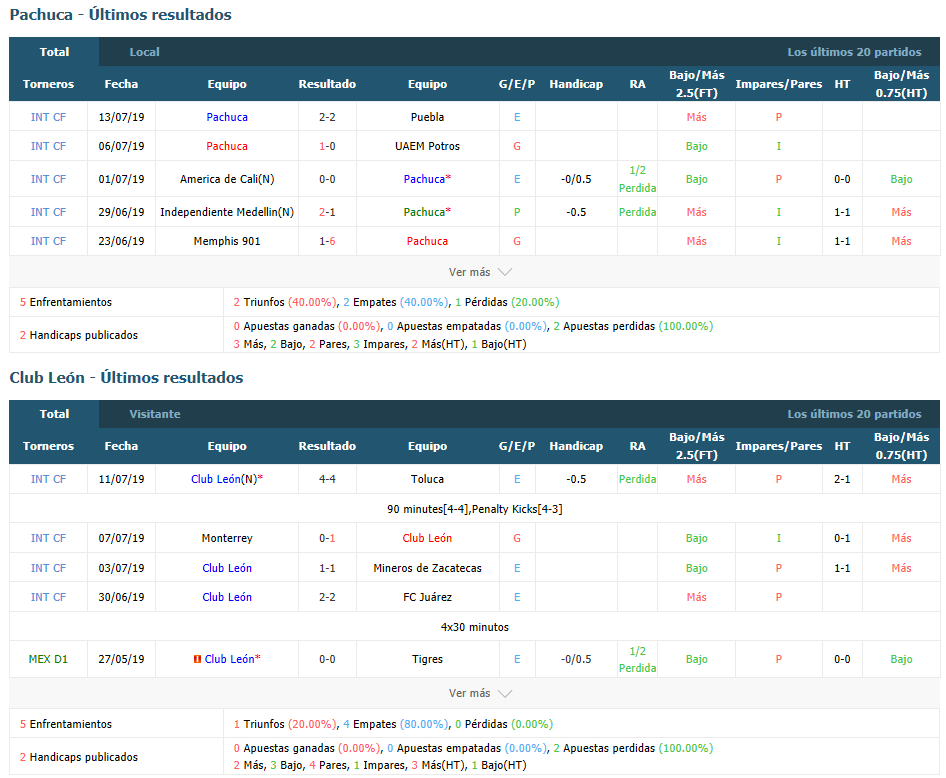
Task: Click the G result in the UAEM Potros row
Action: click(x=517, y=146)
